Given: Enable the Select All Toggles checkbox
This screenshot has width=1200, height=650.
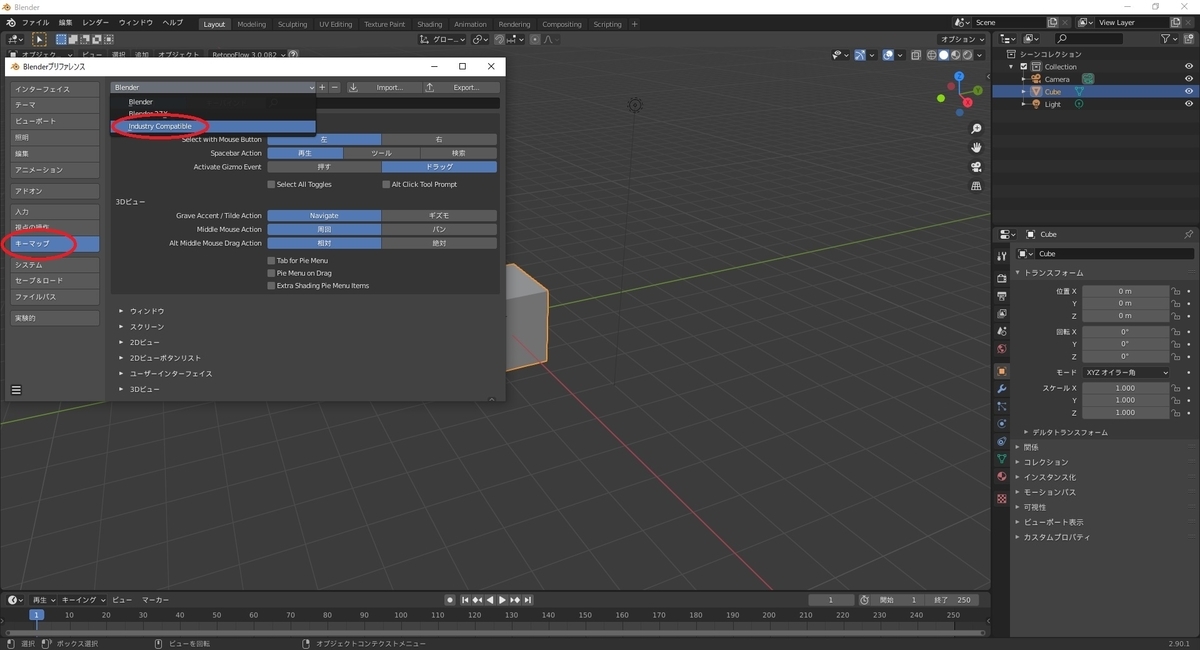Looking at the screenshot, I should tap(271, 184).
